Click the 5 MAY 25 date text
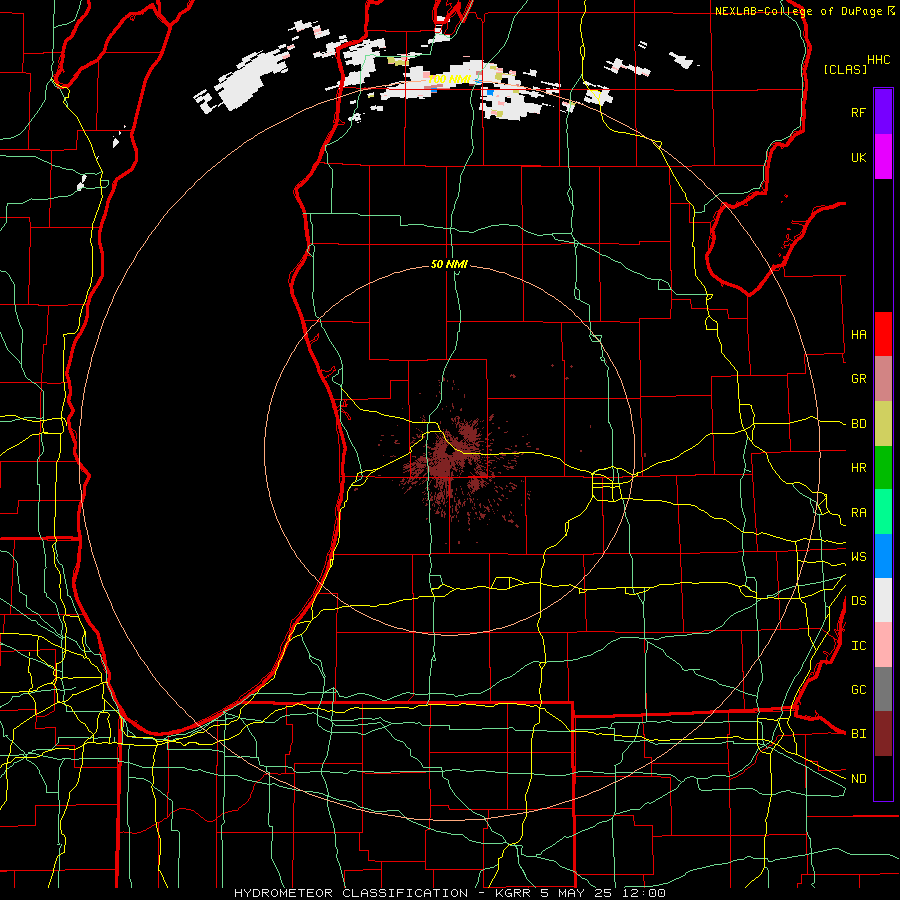900x900 pixels. click(x=578, y=893)
